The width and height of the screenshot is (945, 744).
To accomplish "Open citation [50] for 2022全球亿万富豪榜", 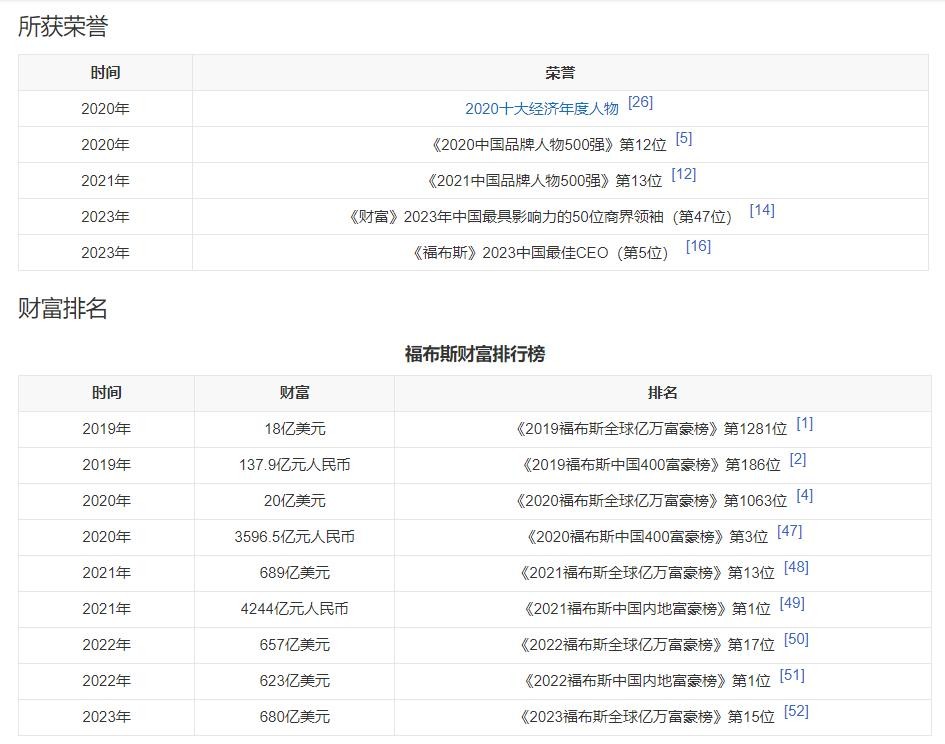I will (796, 640).
